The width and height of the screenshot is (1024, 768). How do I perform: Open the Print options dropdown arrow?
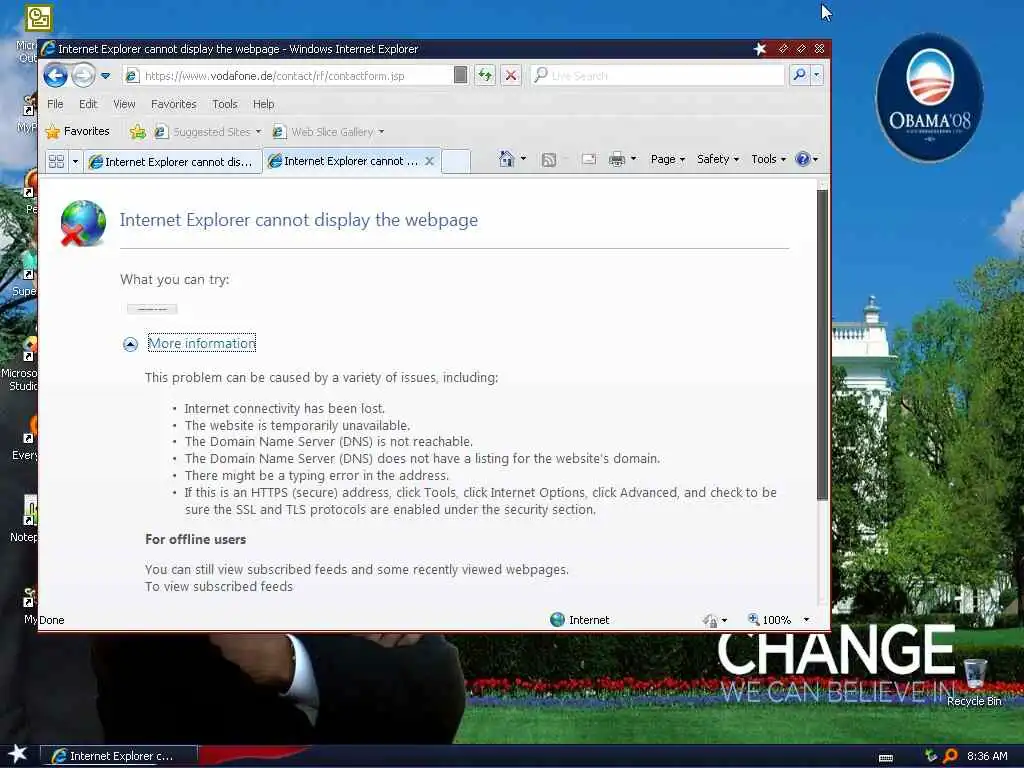tap(633, 159)
